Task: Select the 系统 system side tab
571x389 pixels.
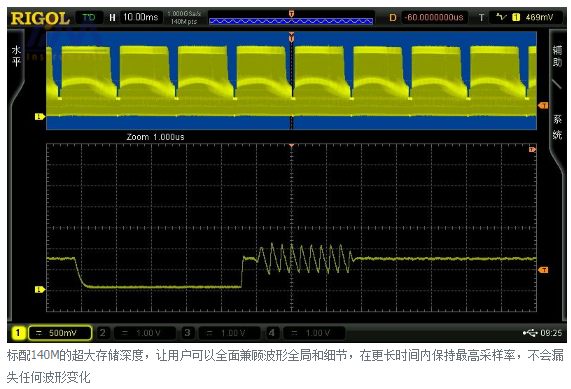Action: click(557, 127)
